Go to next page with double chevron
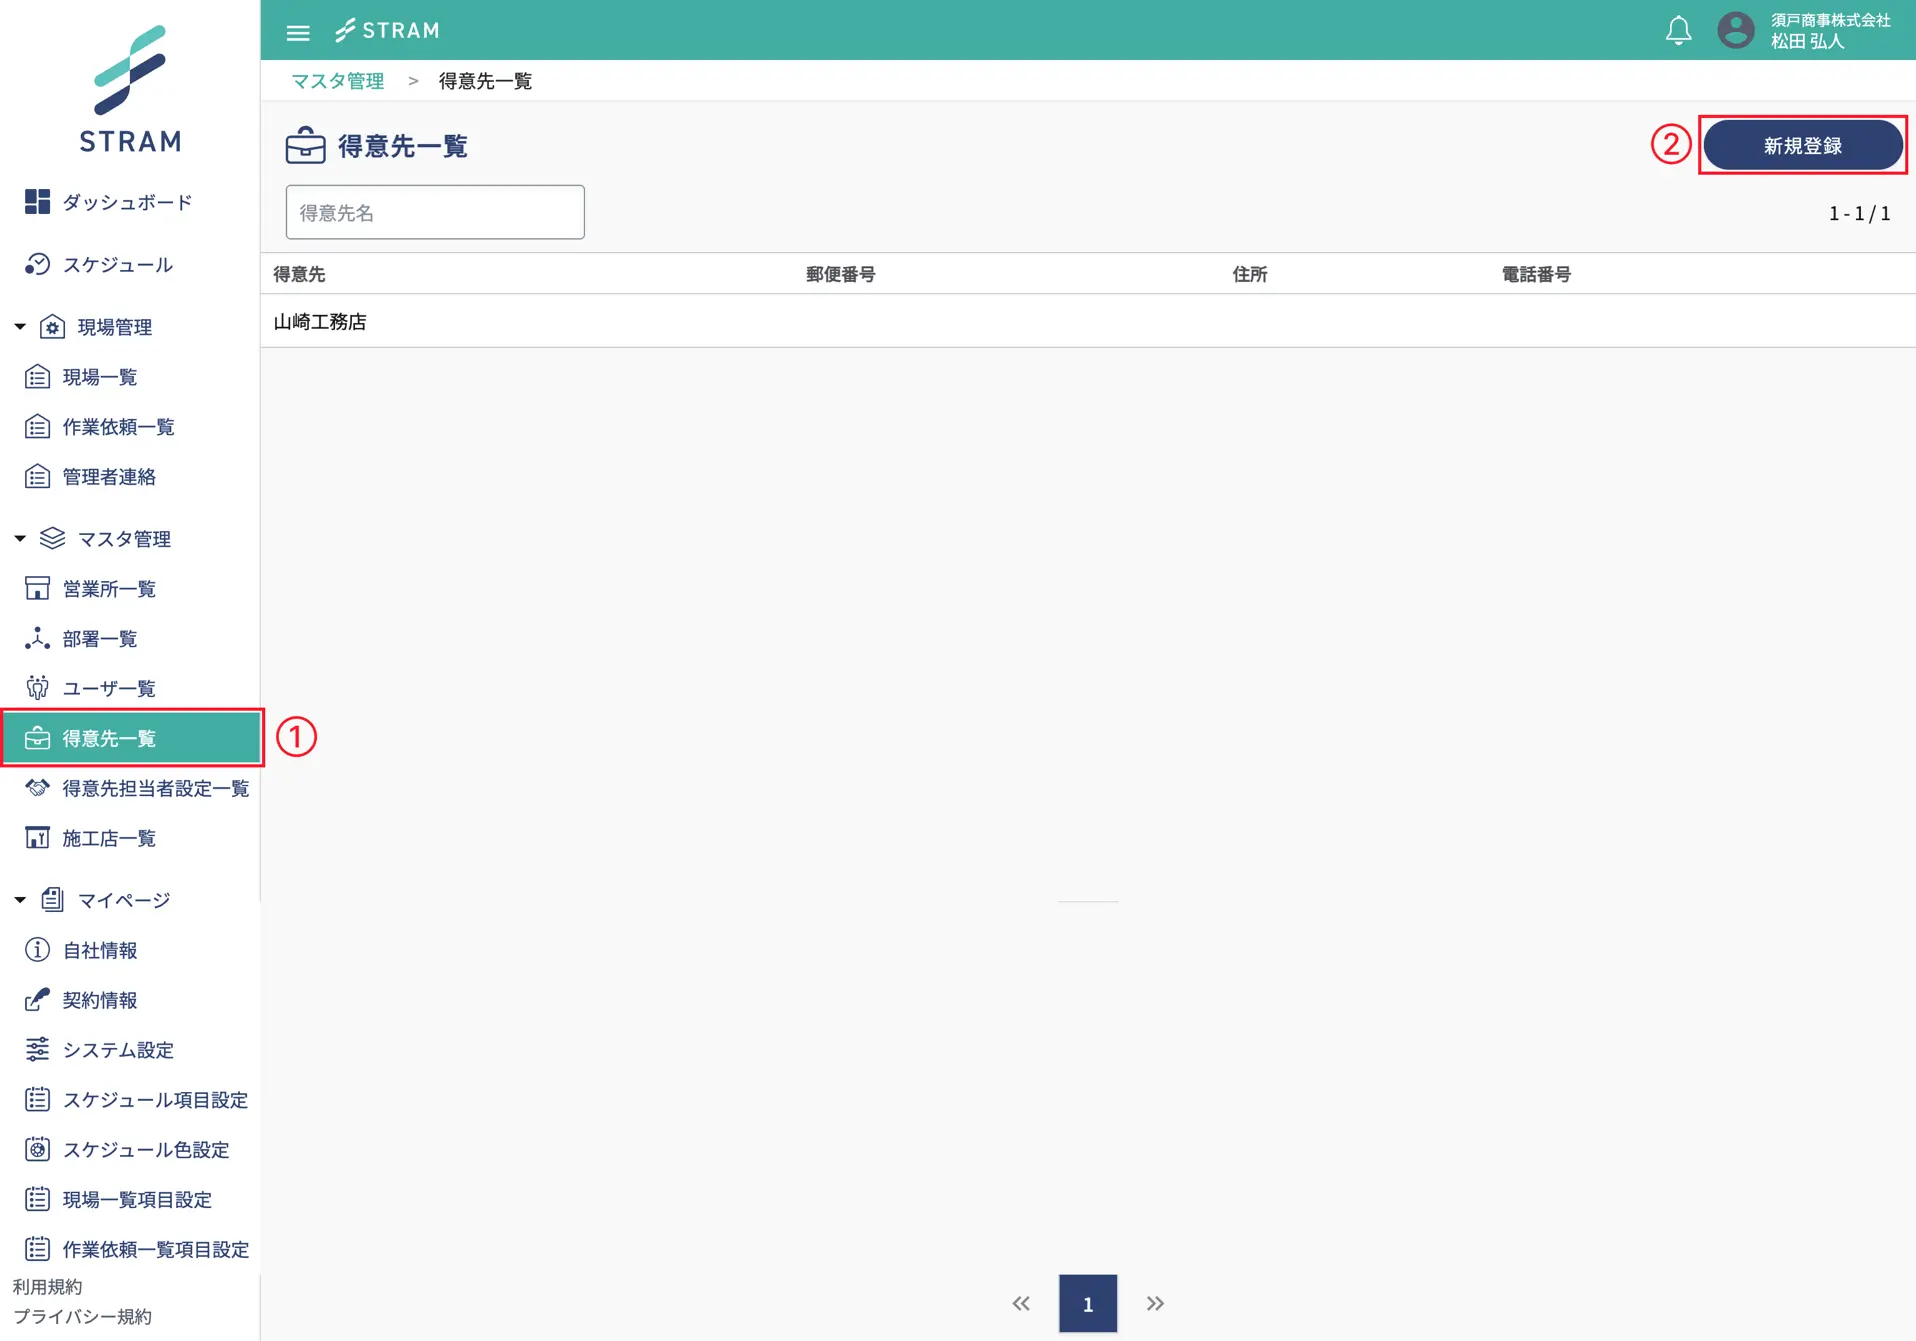This screenshot has width=1916, height=1341. (x=1155, y=1303)
